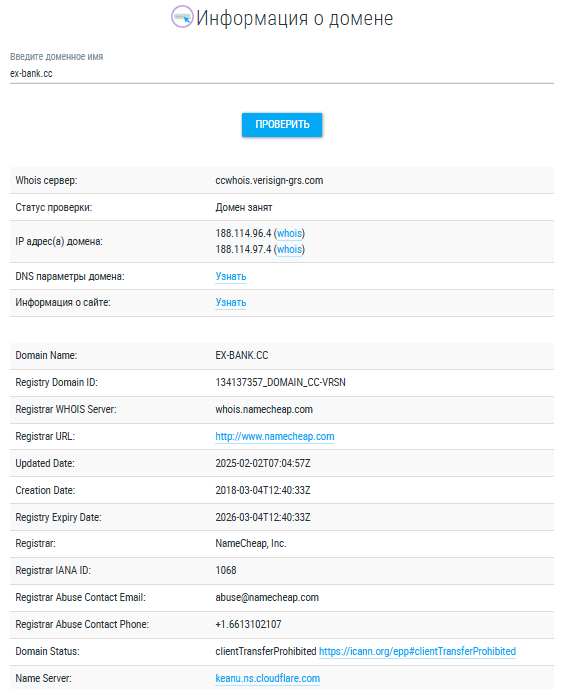Image resolution: width=561 pixels, height=689 pixels.
Task: Open whois link for 188.114.96.4
Action: [289, 233]
